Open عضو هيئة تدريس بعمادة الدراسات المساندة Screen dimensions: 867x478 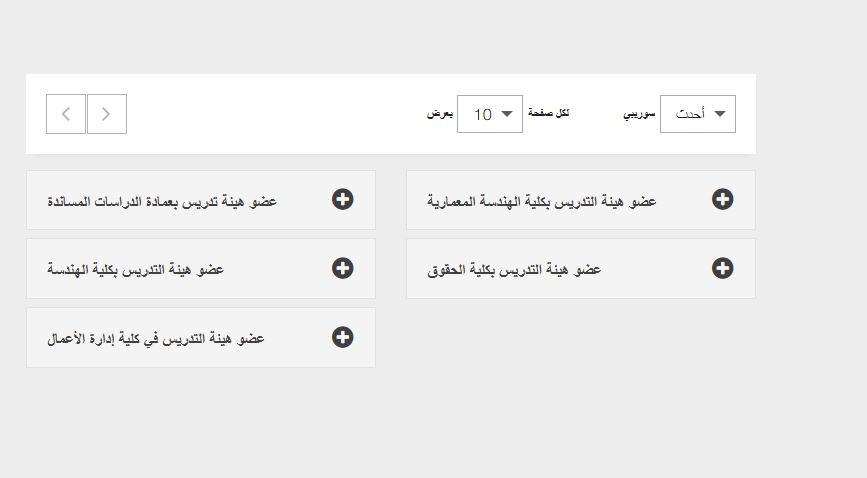point(162,201)
